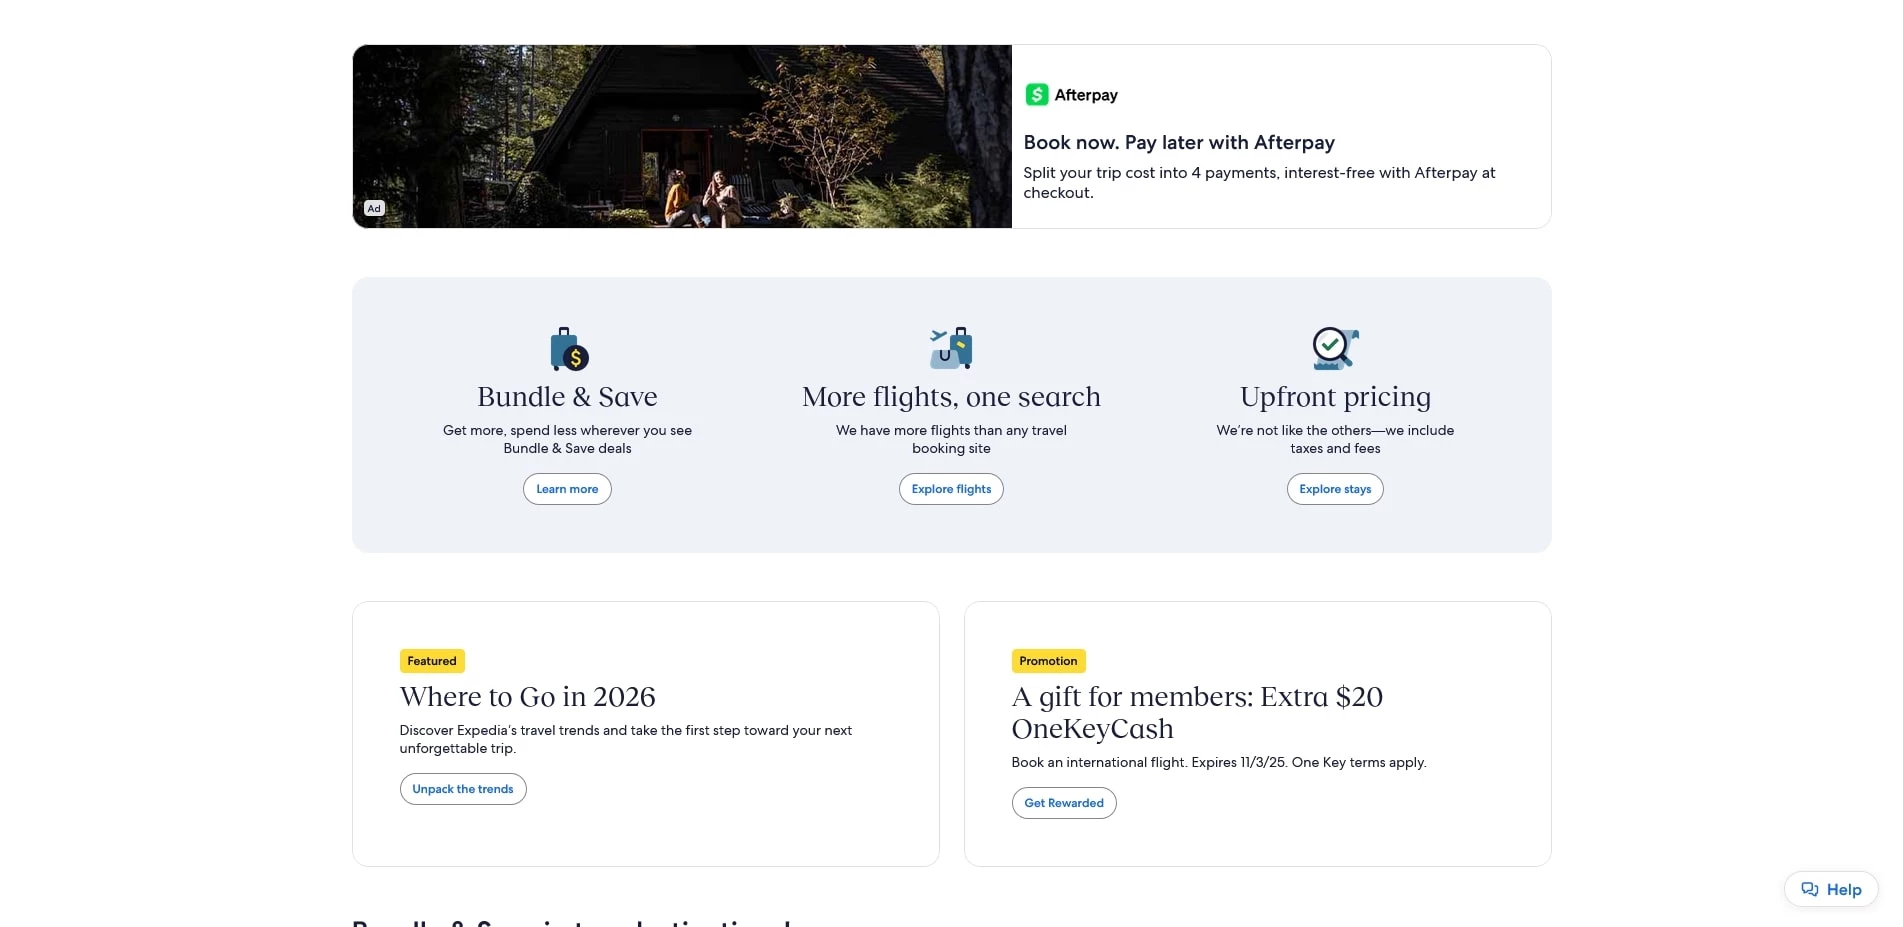Viewport: 1903px width, 927px height.
Task: Click Explore stays
Action: coord(1334,489)
